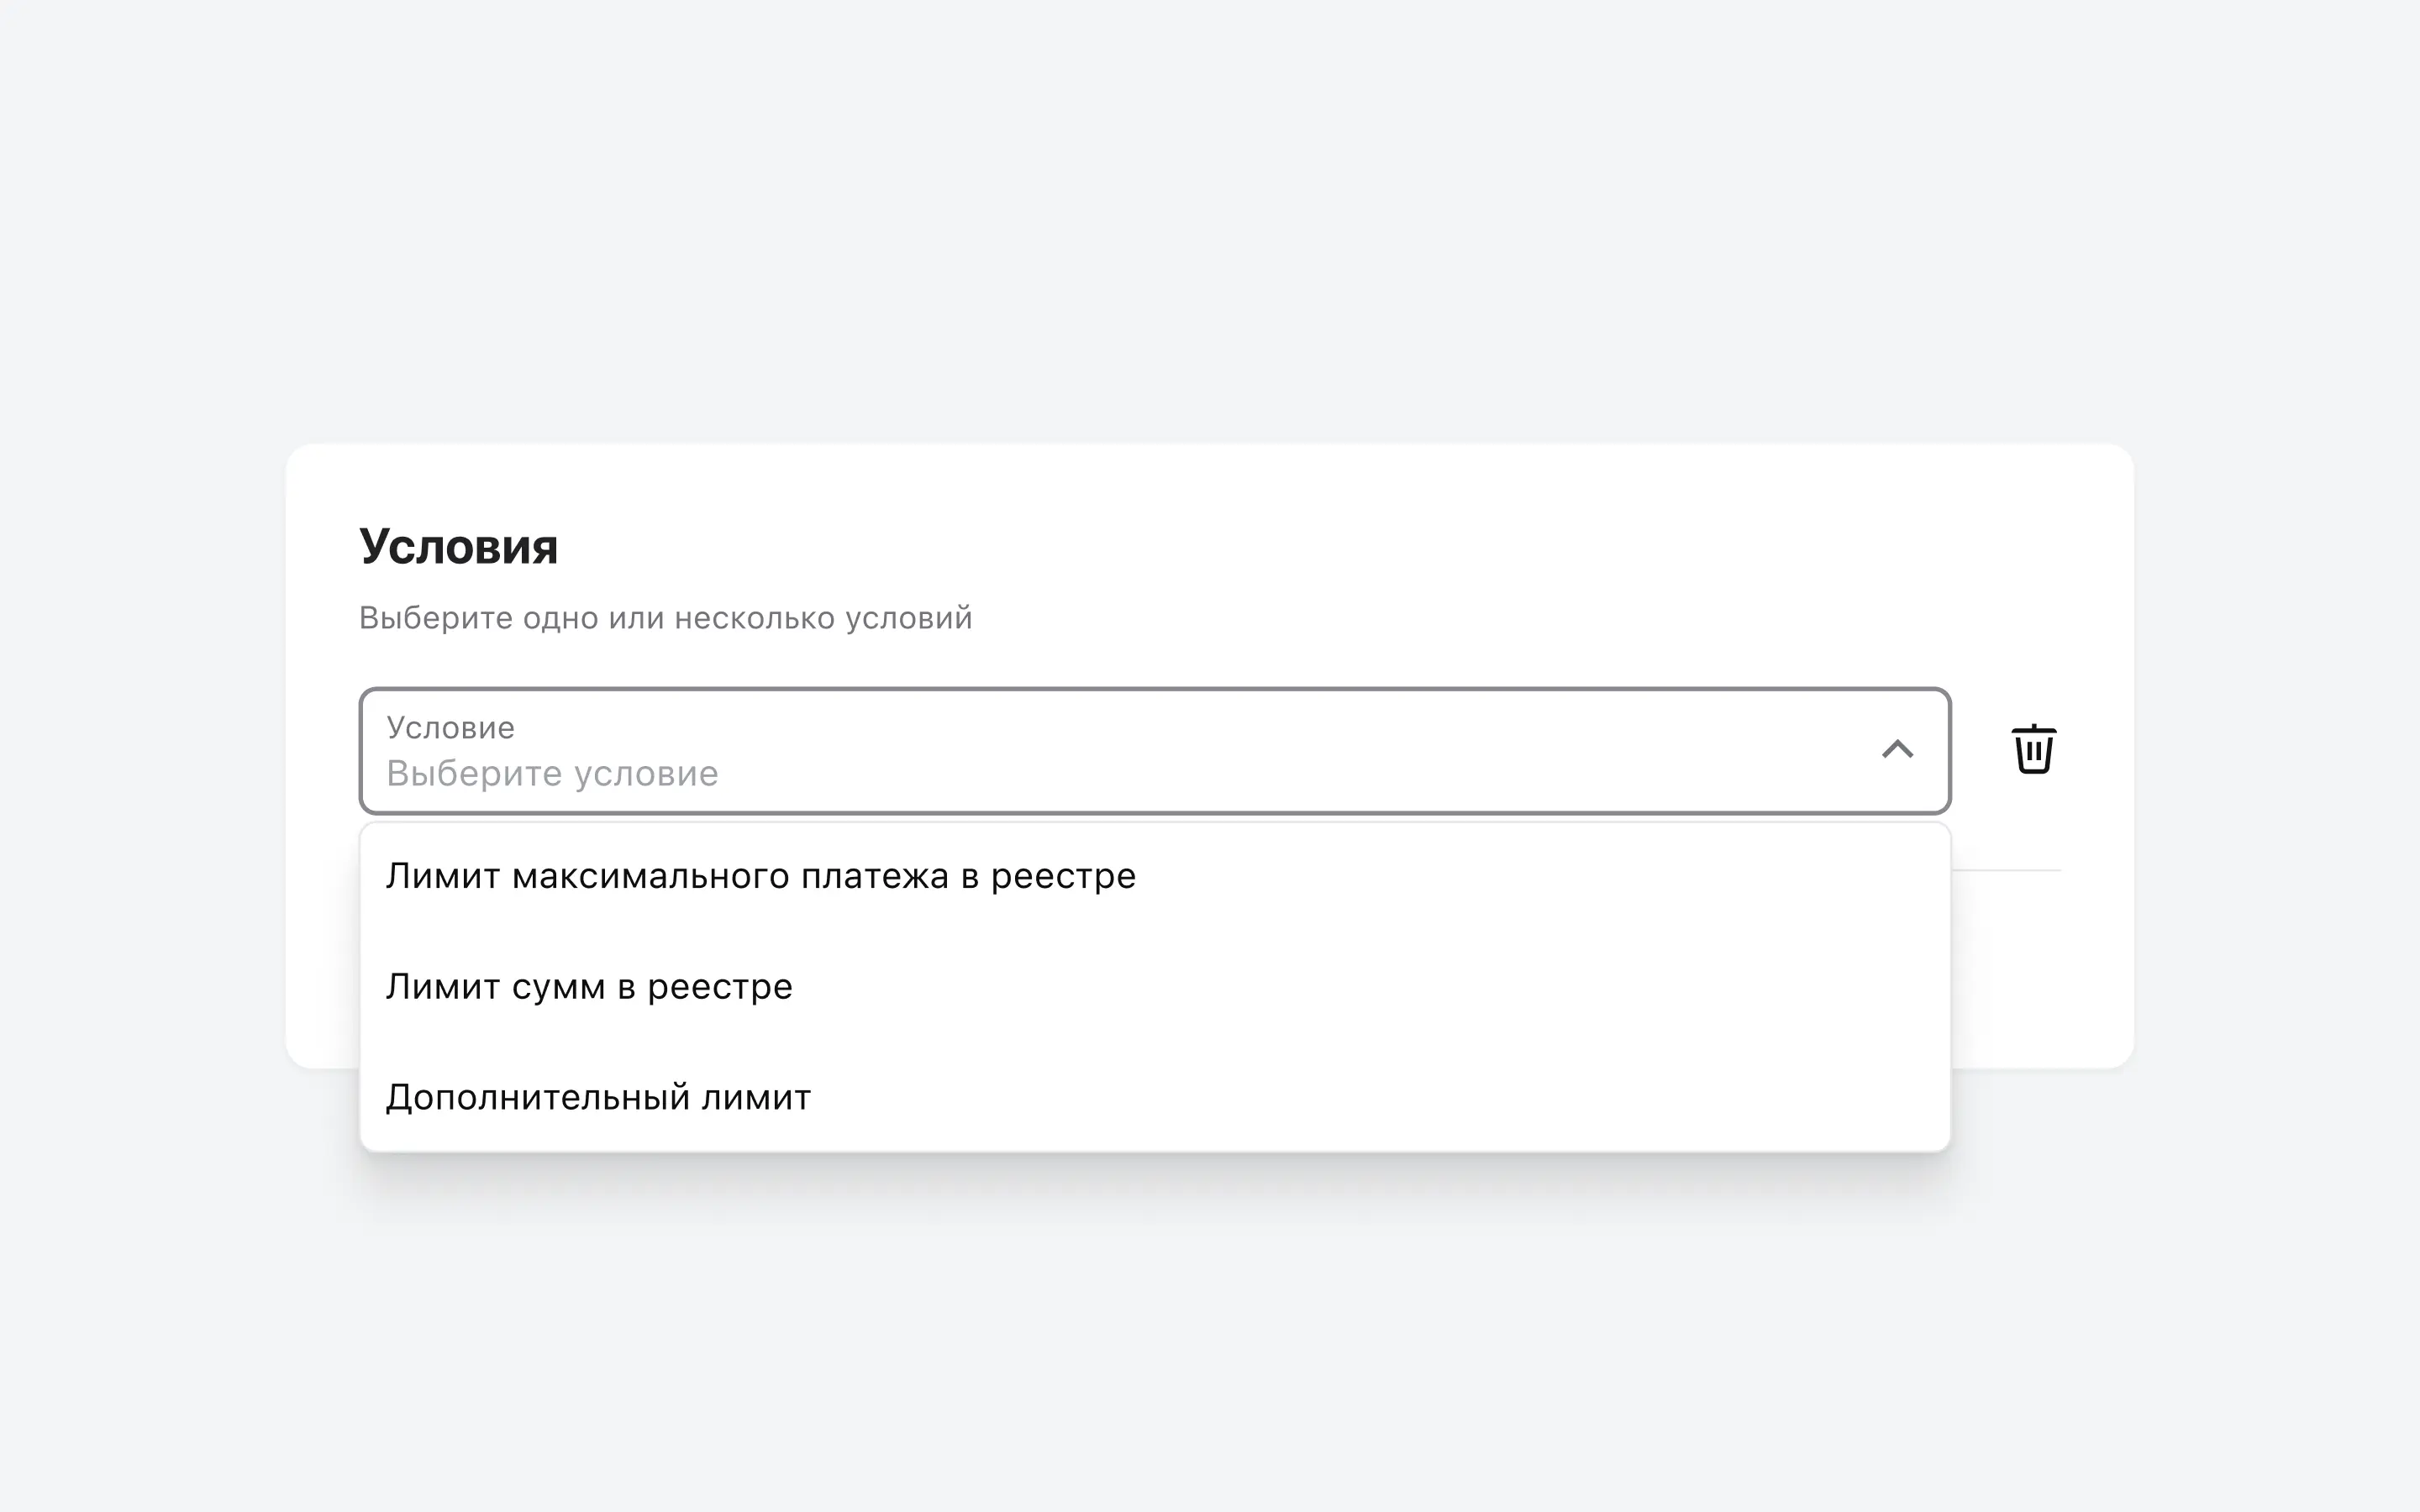Set condition to maximum payment limit
The image size is (2420, 1512).
tap(761, 876)
